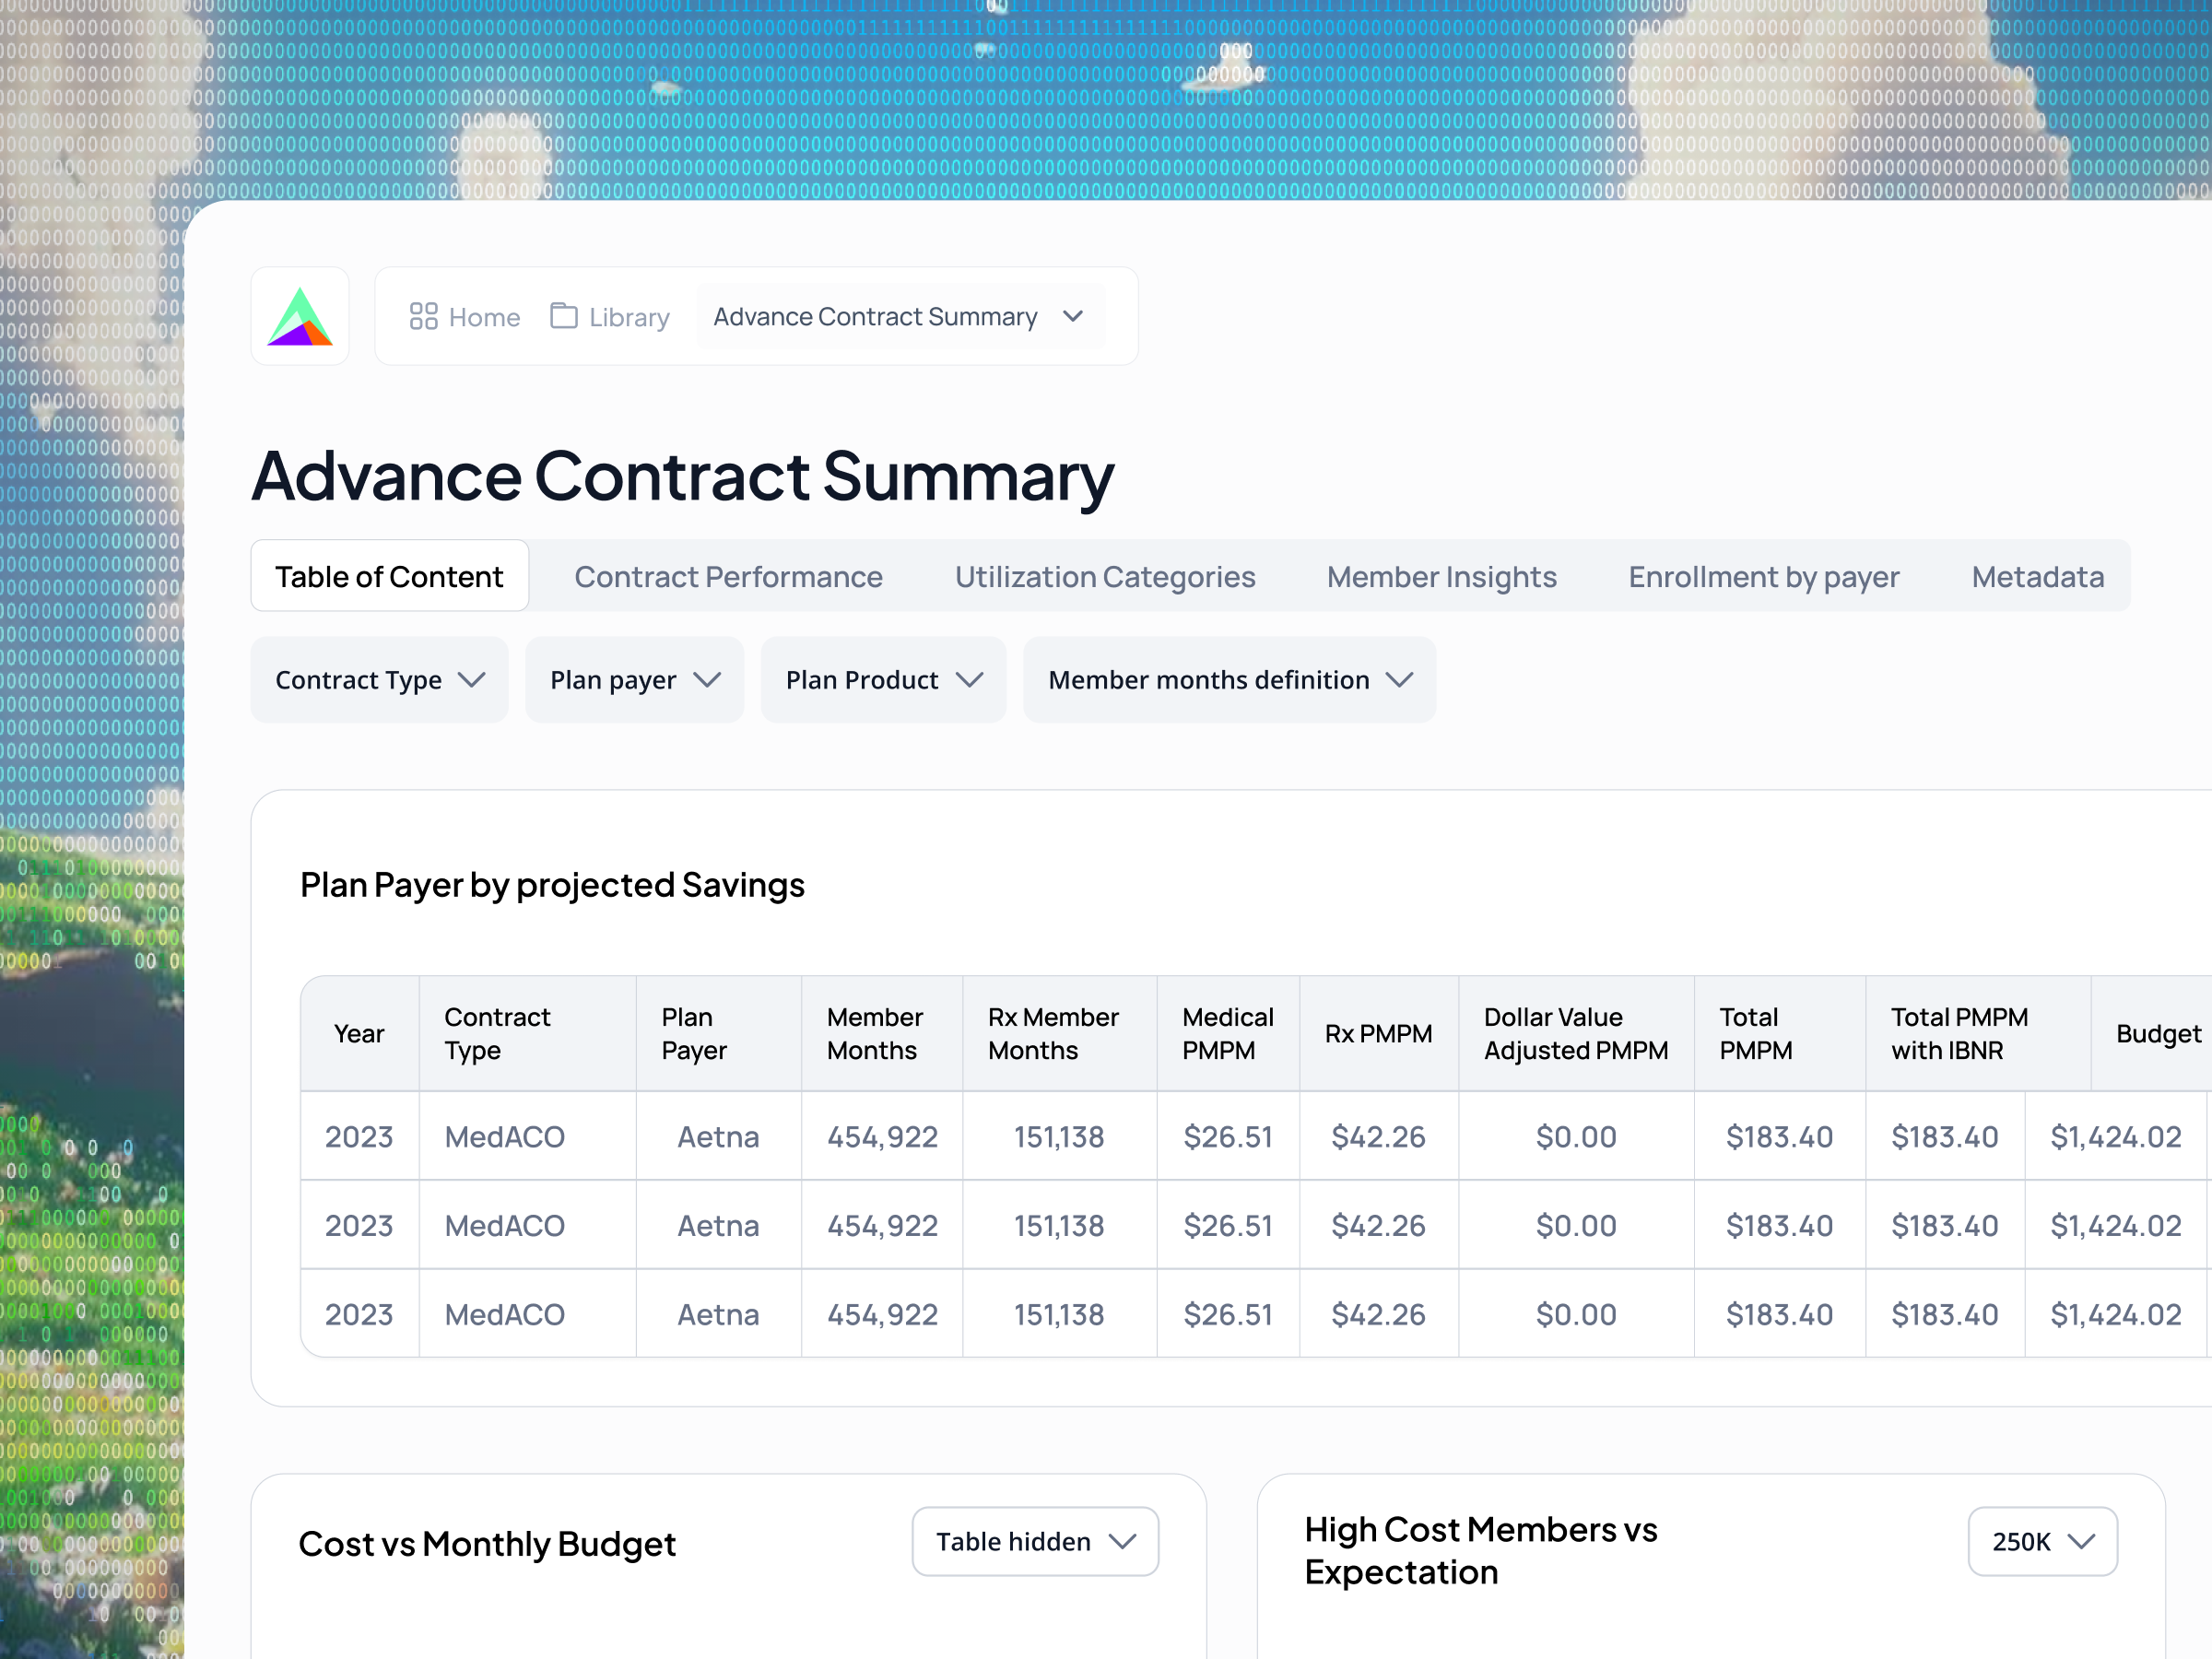Click the Library folder icon
Image resolution: width=2212 pixels, height=1659 pixels.
point(564,316)
